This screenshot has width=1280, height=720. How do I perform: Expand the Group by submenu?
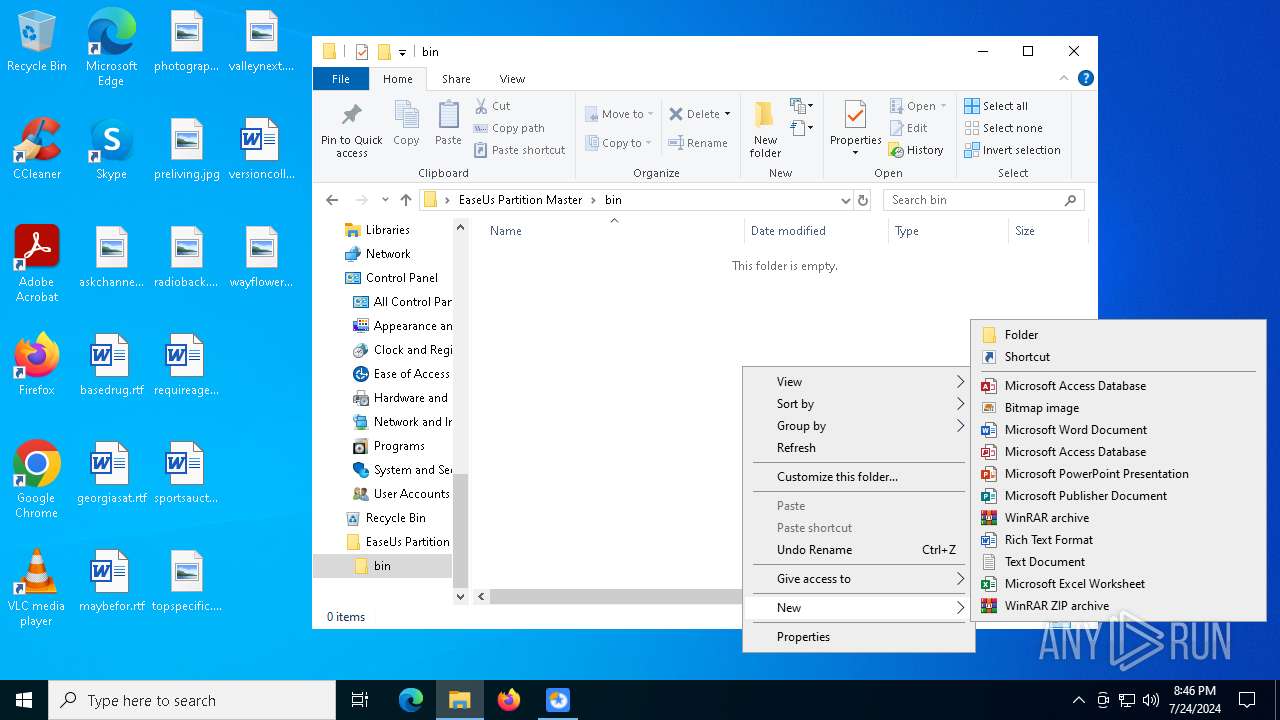click(x=858, y=426)
